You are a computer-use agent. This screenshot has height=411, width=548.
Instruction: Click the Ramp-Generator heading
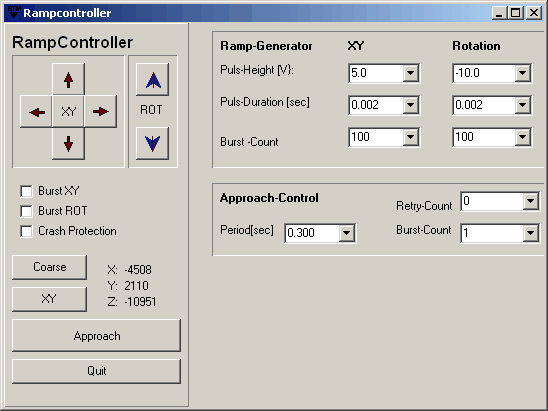(x=266, y=46)
